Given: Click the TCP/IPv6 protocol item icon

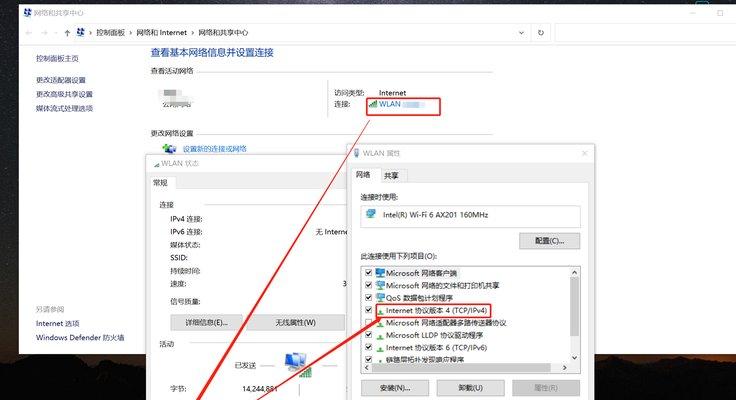Looking at the screenshot, I should pyautogui.click(x=380, y=348).
